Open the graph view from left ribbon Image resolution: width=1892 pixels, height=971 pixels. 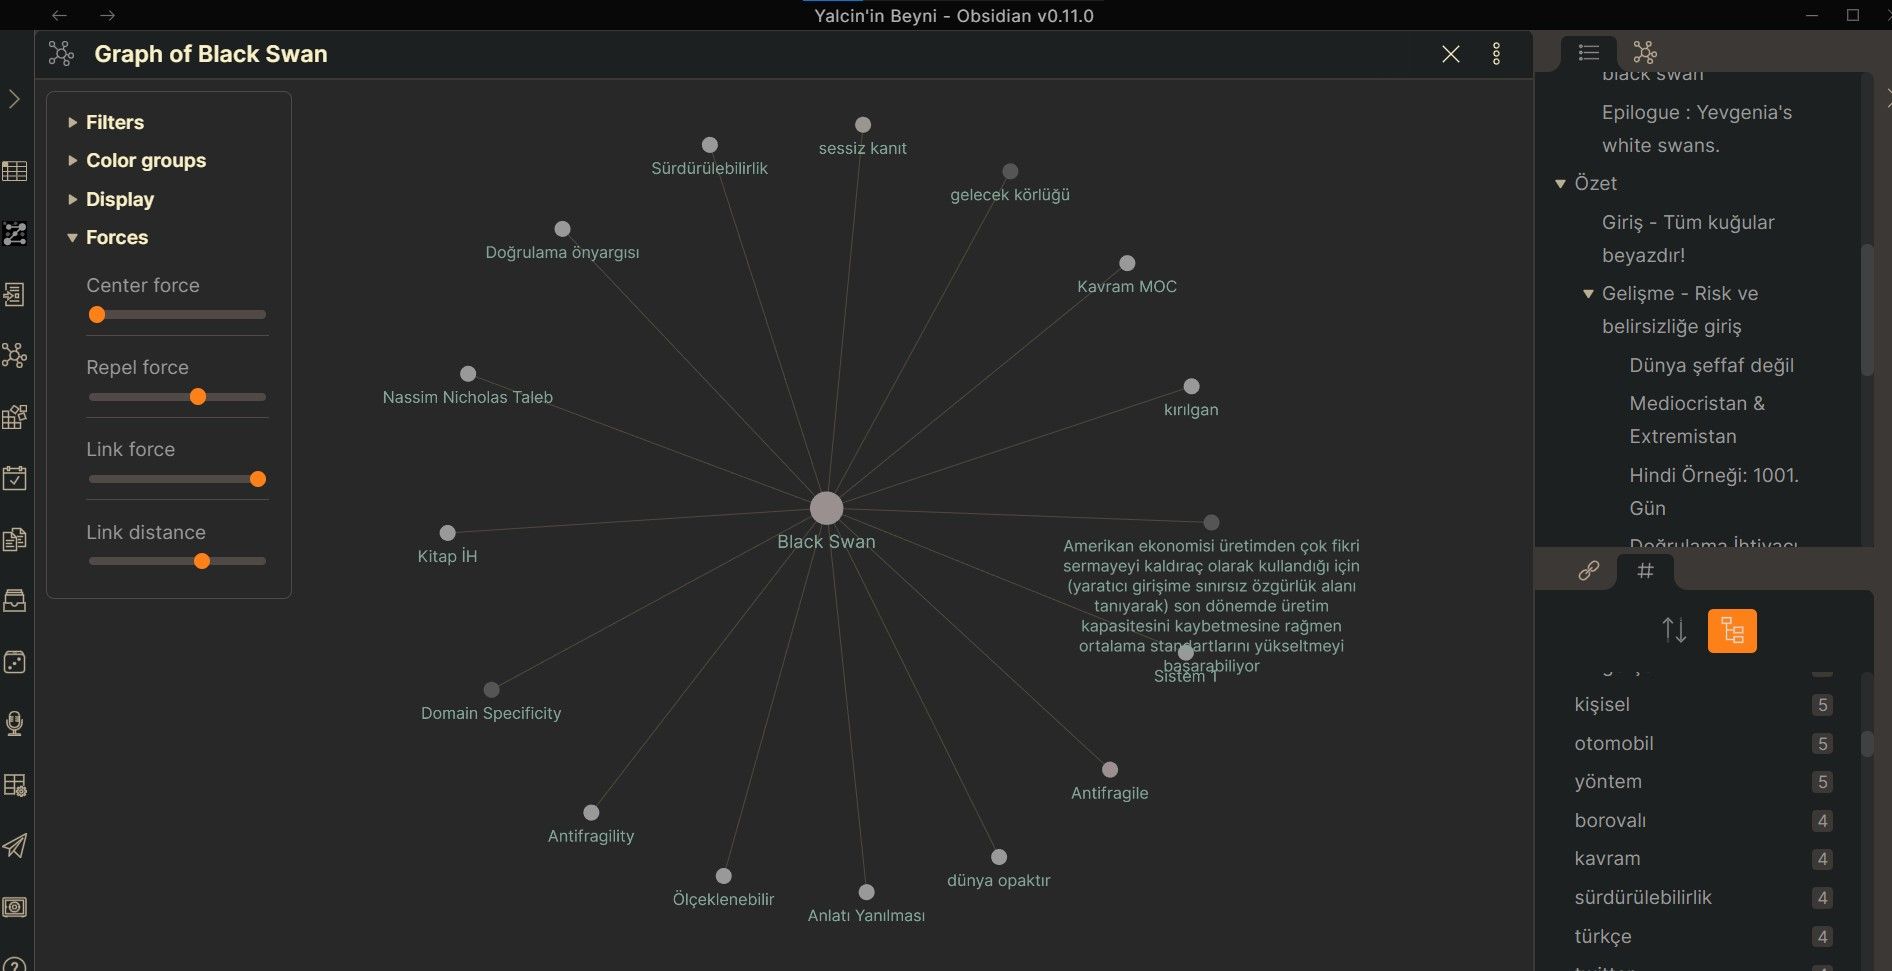pos(15,355)
